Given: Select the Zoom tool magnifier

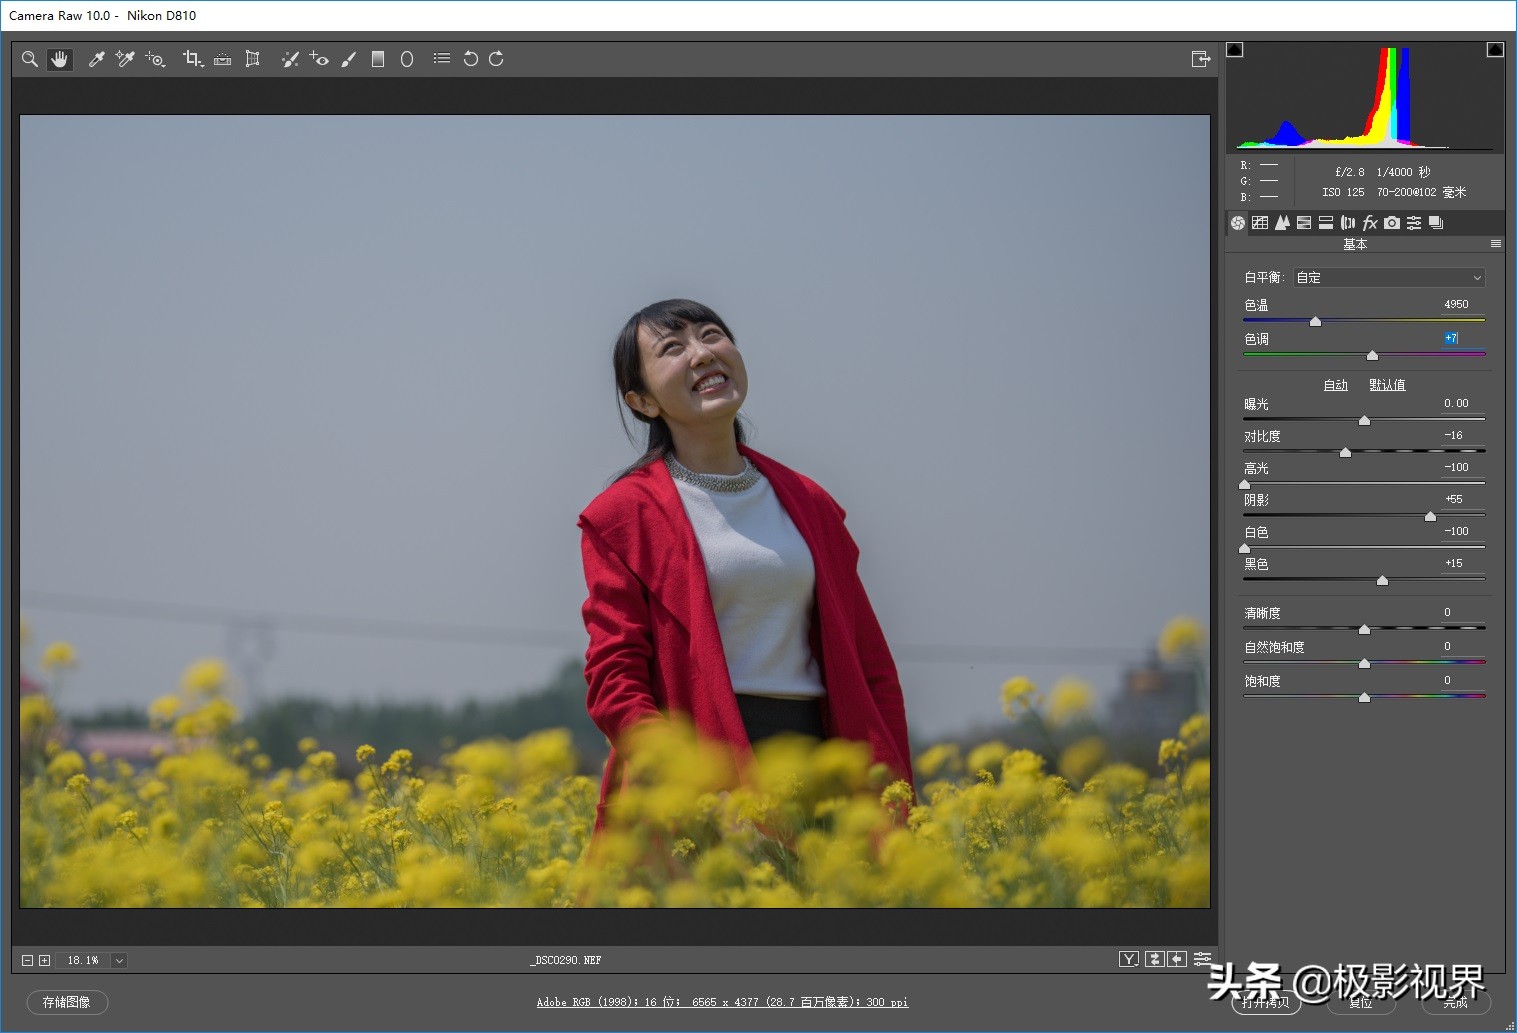Looking at the screenshot, I should click(x=30, y=59).
